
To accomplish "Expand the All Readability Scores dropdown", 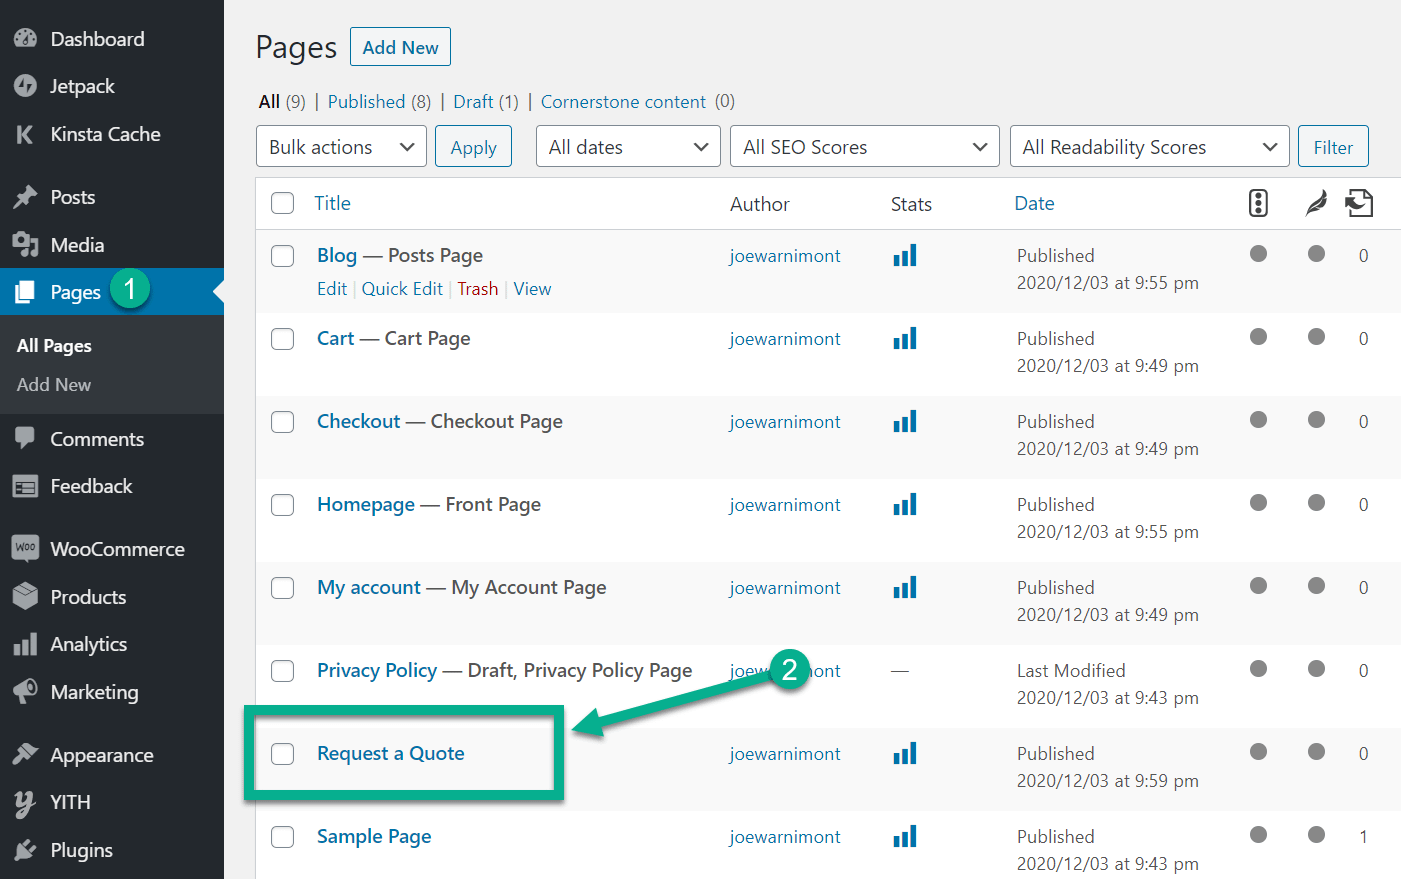I will coord(1149,146).
